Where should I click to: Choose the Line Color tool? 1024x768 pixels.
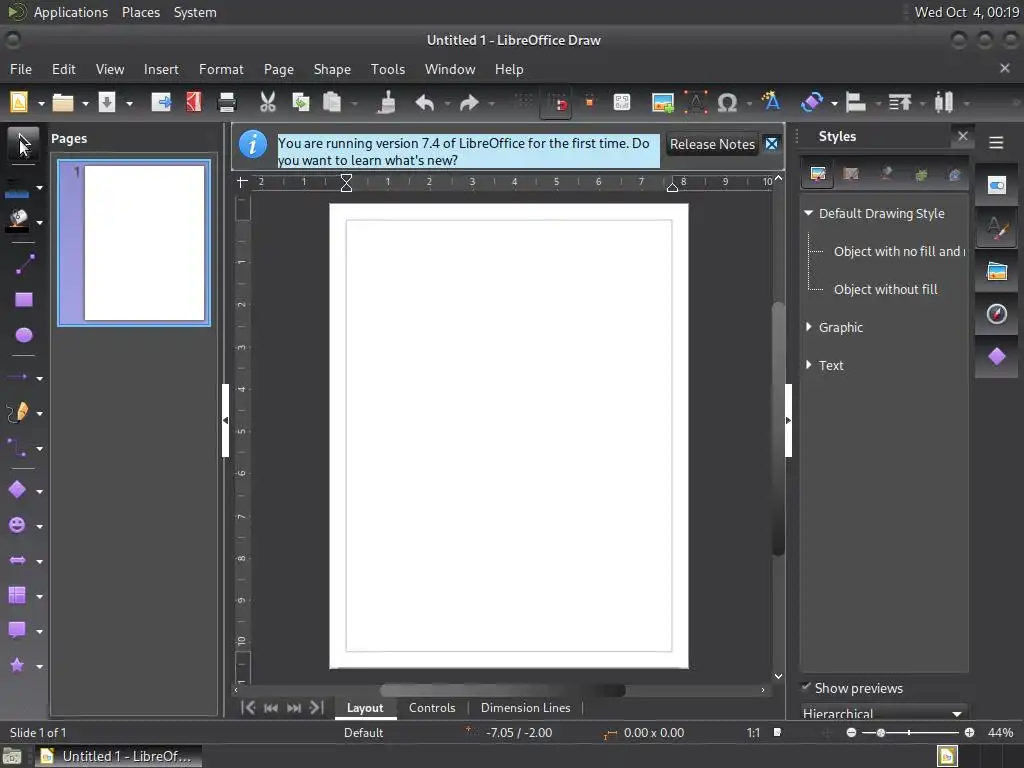point(18,188)
